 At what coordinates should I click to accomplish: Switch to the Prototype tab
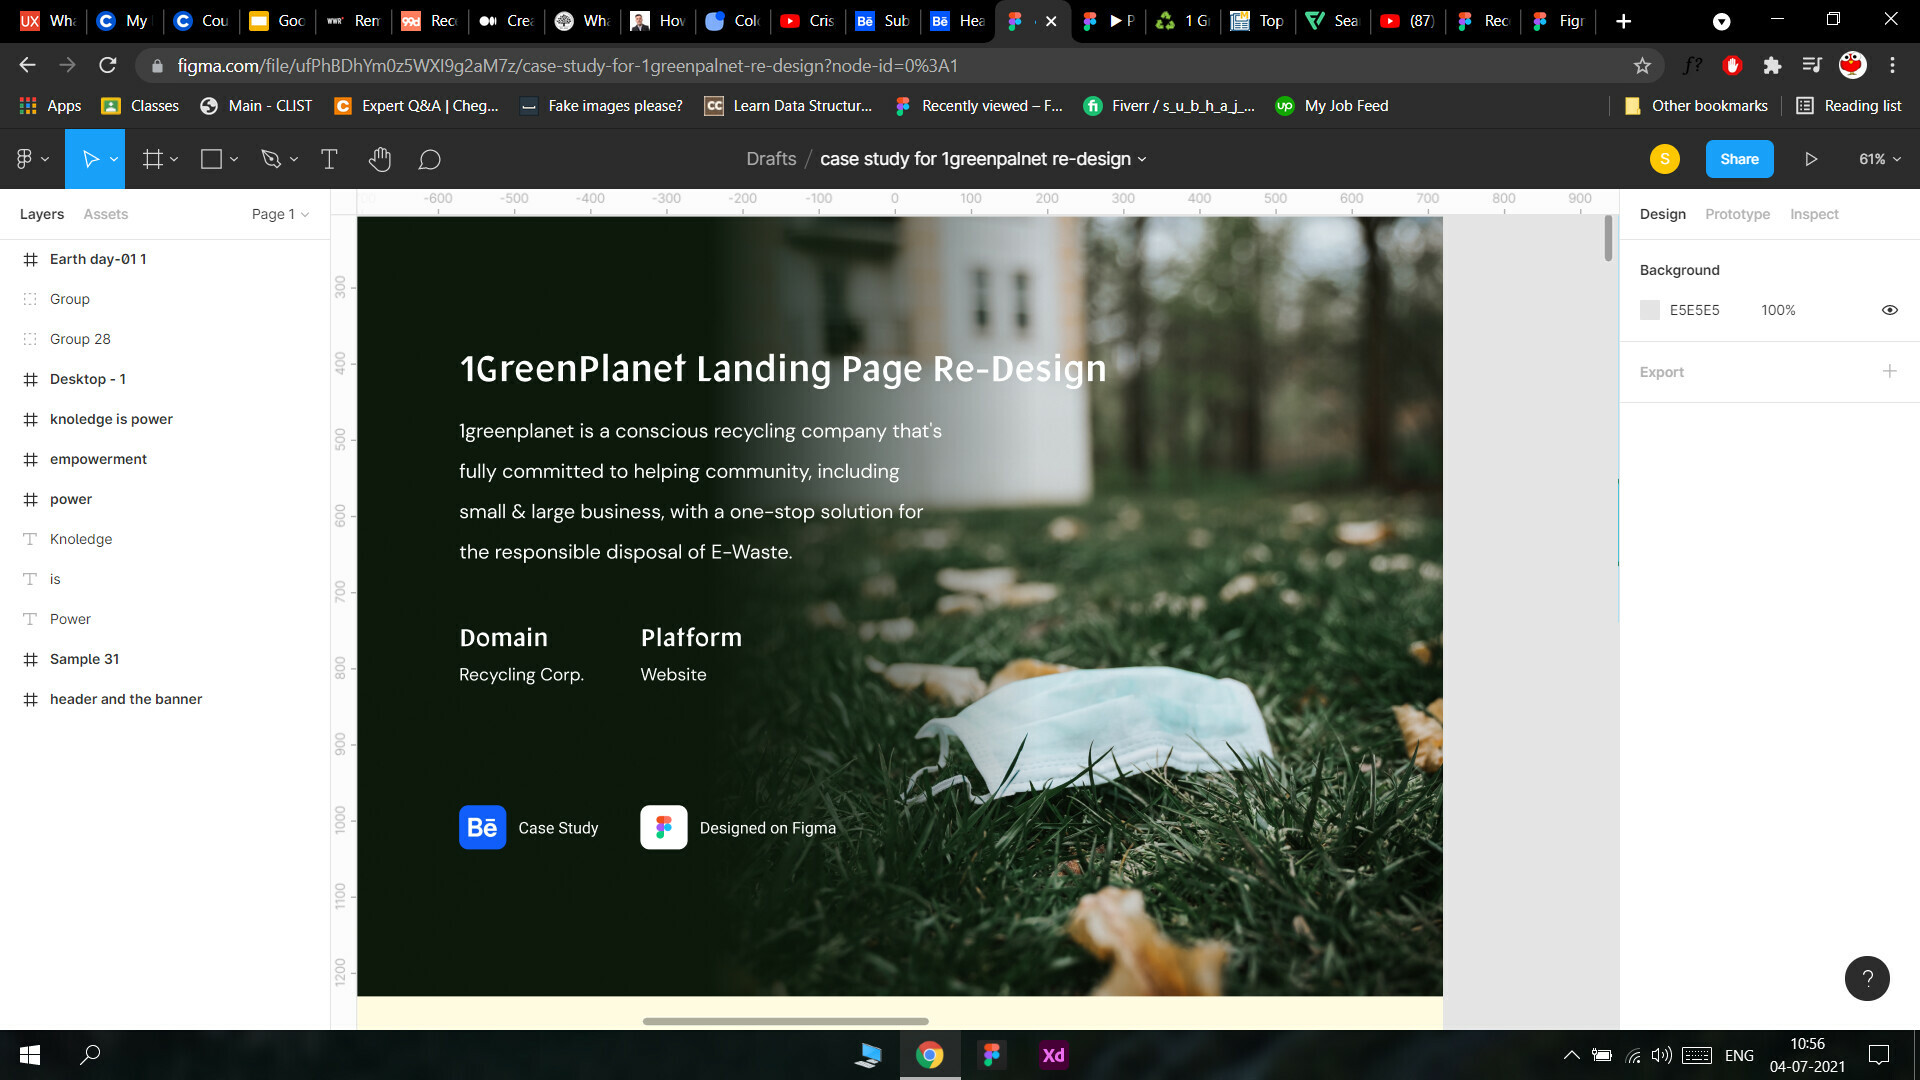tap(1737, 214)
